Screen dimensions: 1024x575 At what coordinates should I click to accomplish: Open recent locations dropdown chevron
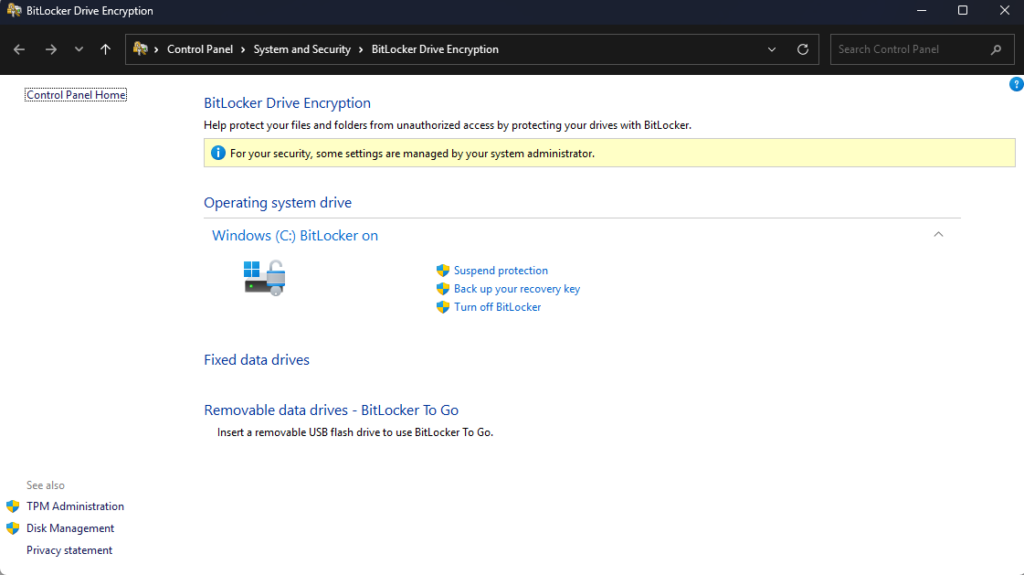tap(78, 49)
